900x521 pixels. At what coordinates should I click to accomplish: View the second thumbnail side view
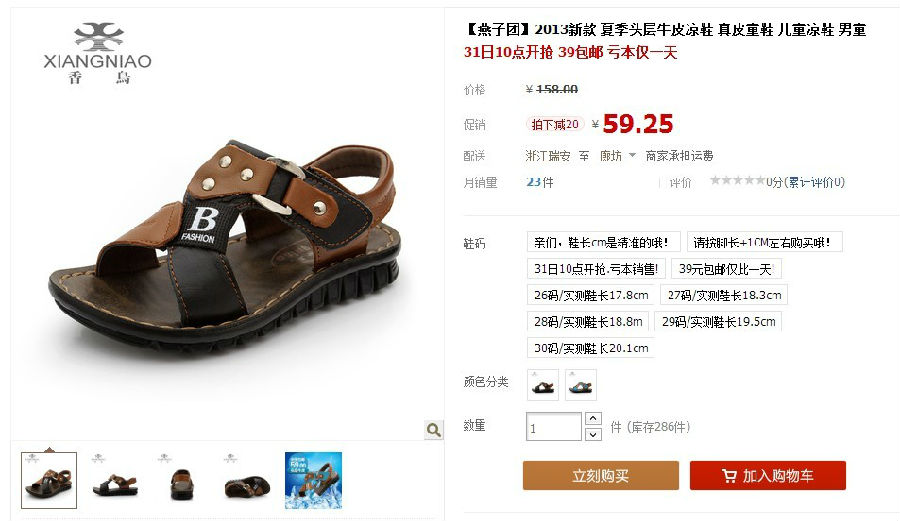[x=115, y=480]
